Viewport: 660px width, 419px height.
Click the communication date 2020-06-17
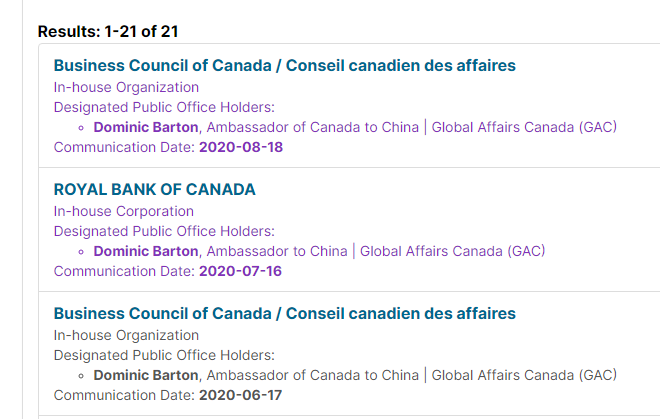pyautogui.click(x=240, y=395)
